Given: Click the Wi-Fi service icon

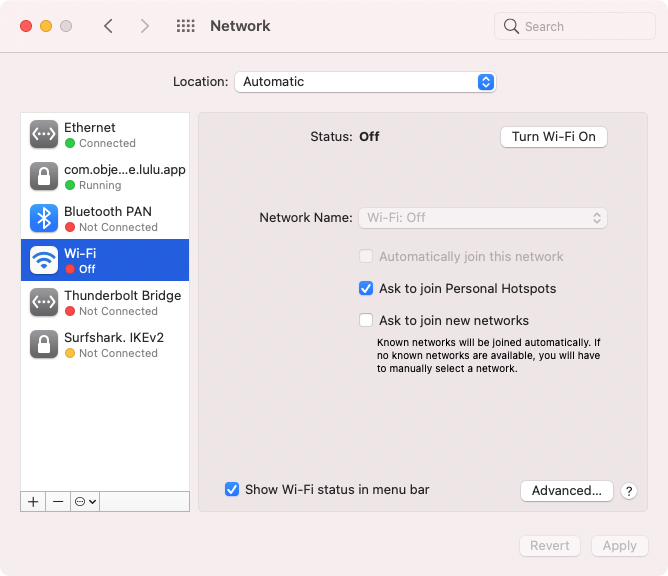Looking at the screenshot, I should coord(44,260).
